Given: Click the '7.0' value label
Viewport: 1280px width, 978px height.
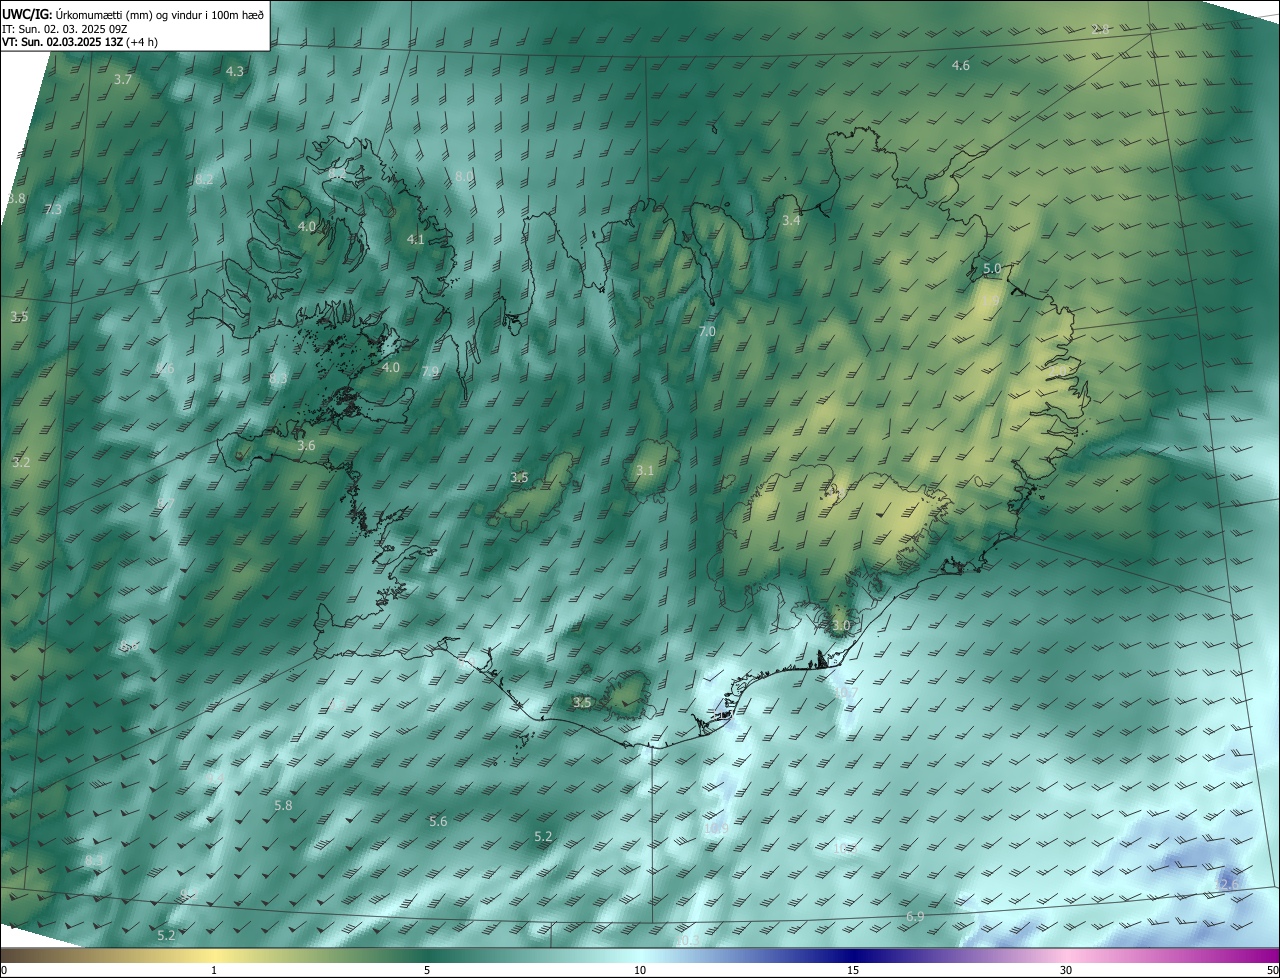Looking at the screenshot, I should click(707, 332).
